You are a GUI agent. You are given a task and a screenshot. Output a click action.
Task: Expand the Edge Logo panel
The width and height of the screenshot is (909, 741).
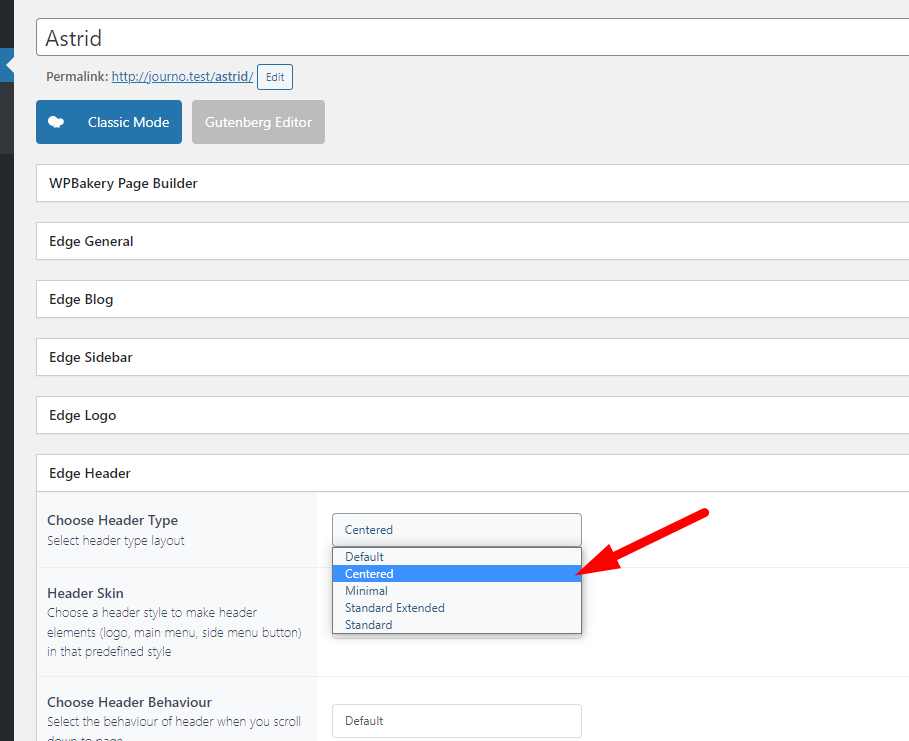472,415
